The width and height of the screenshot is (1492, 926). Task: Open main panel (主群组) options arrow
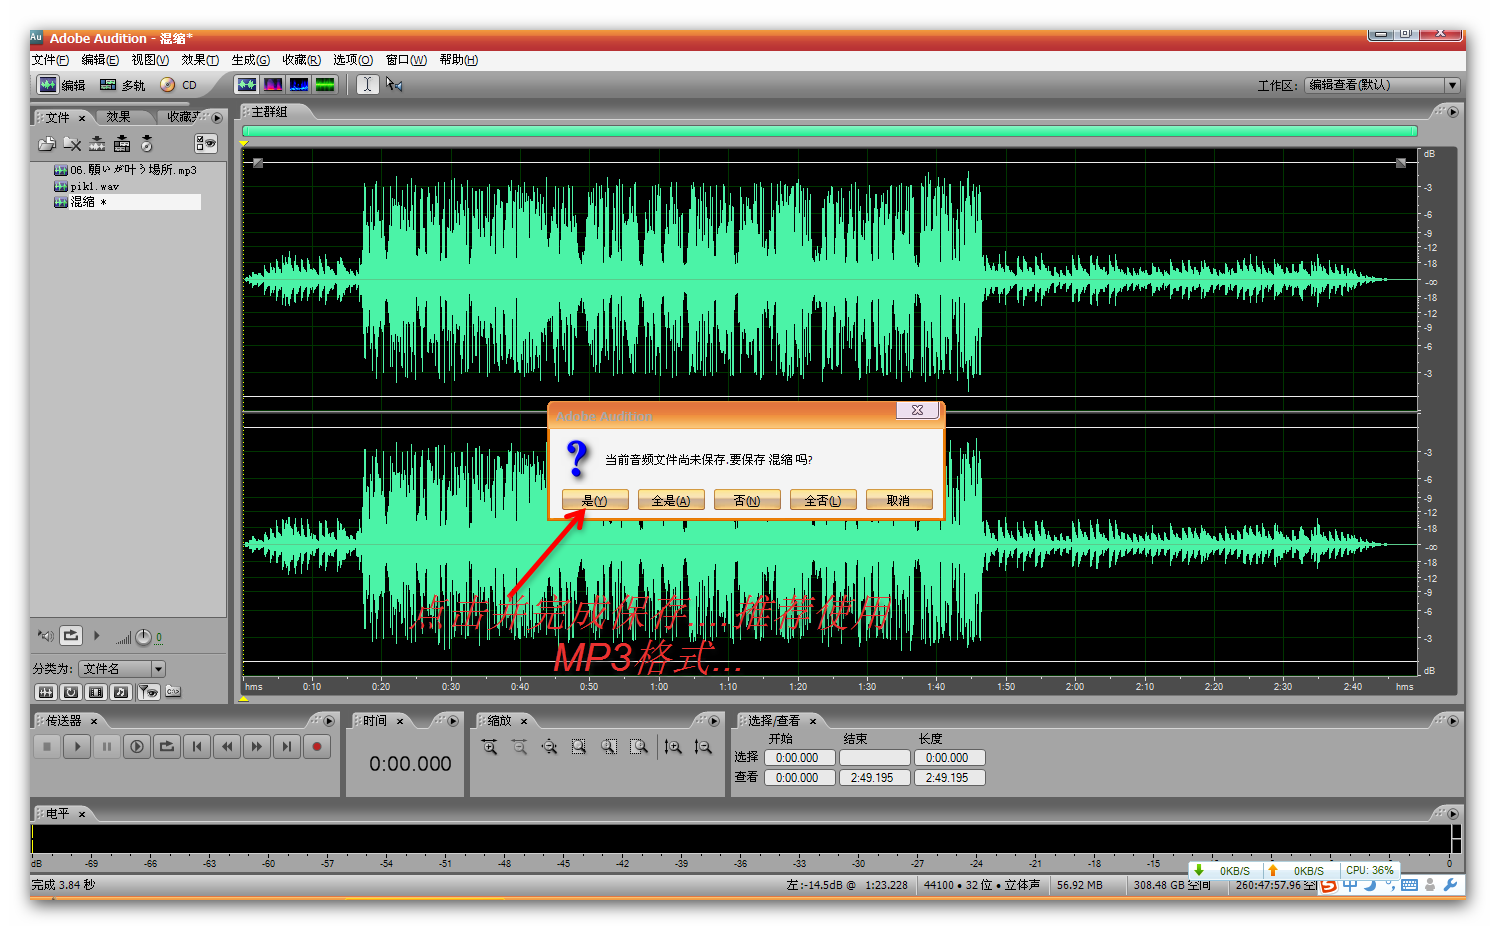pyautogui.click(x=1453, y=112)
